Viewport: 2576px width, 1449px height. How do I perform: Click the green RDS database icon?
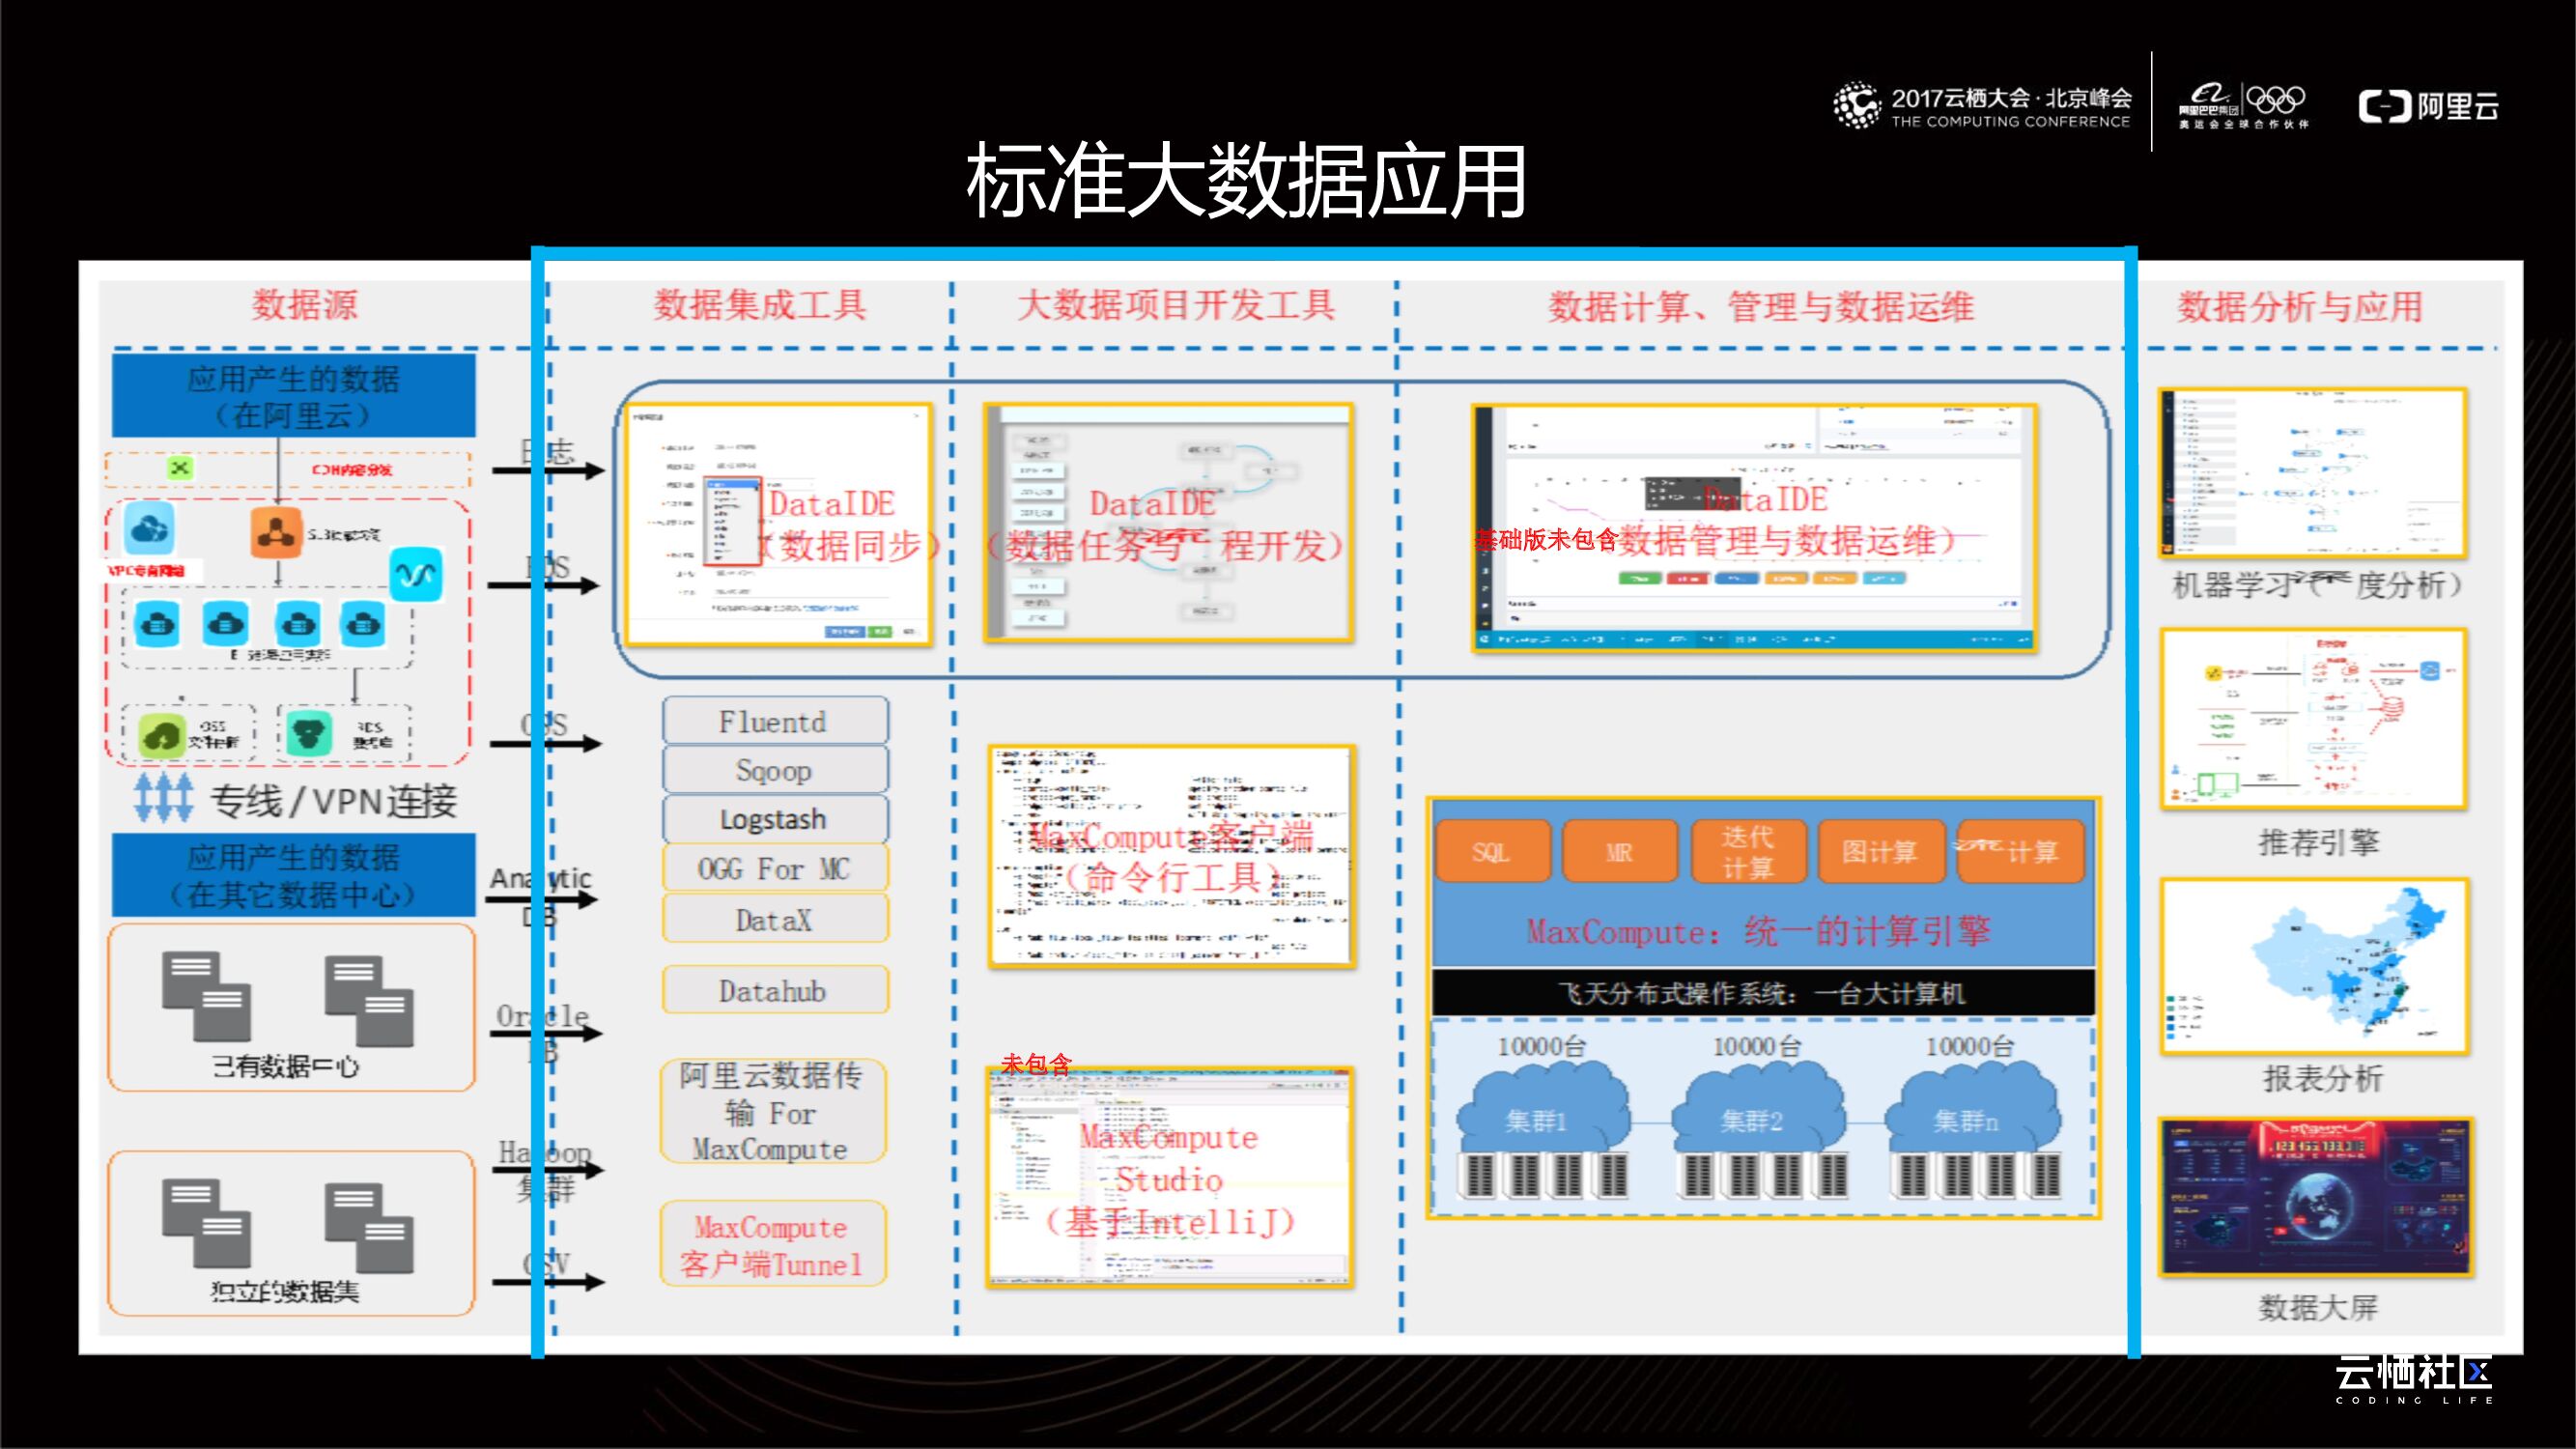[x=309, y=735]
